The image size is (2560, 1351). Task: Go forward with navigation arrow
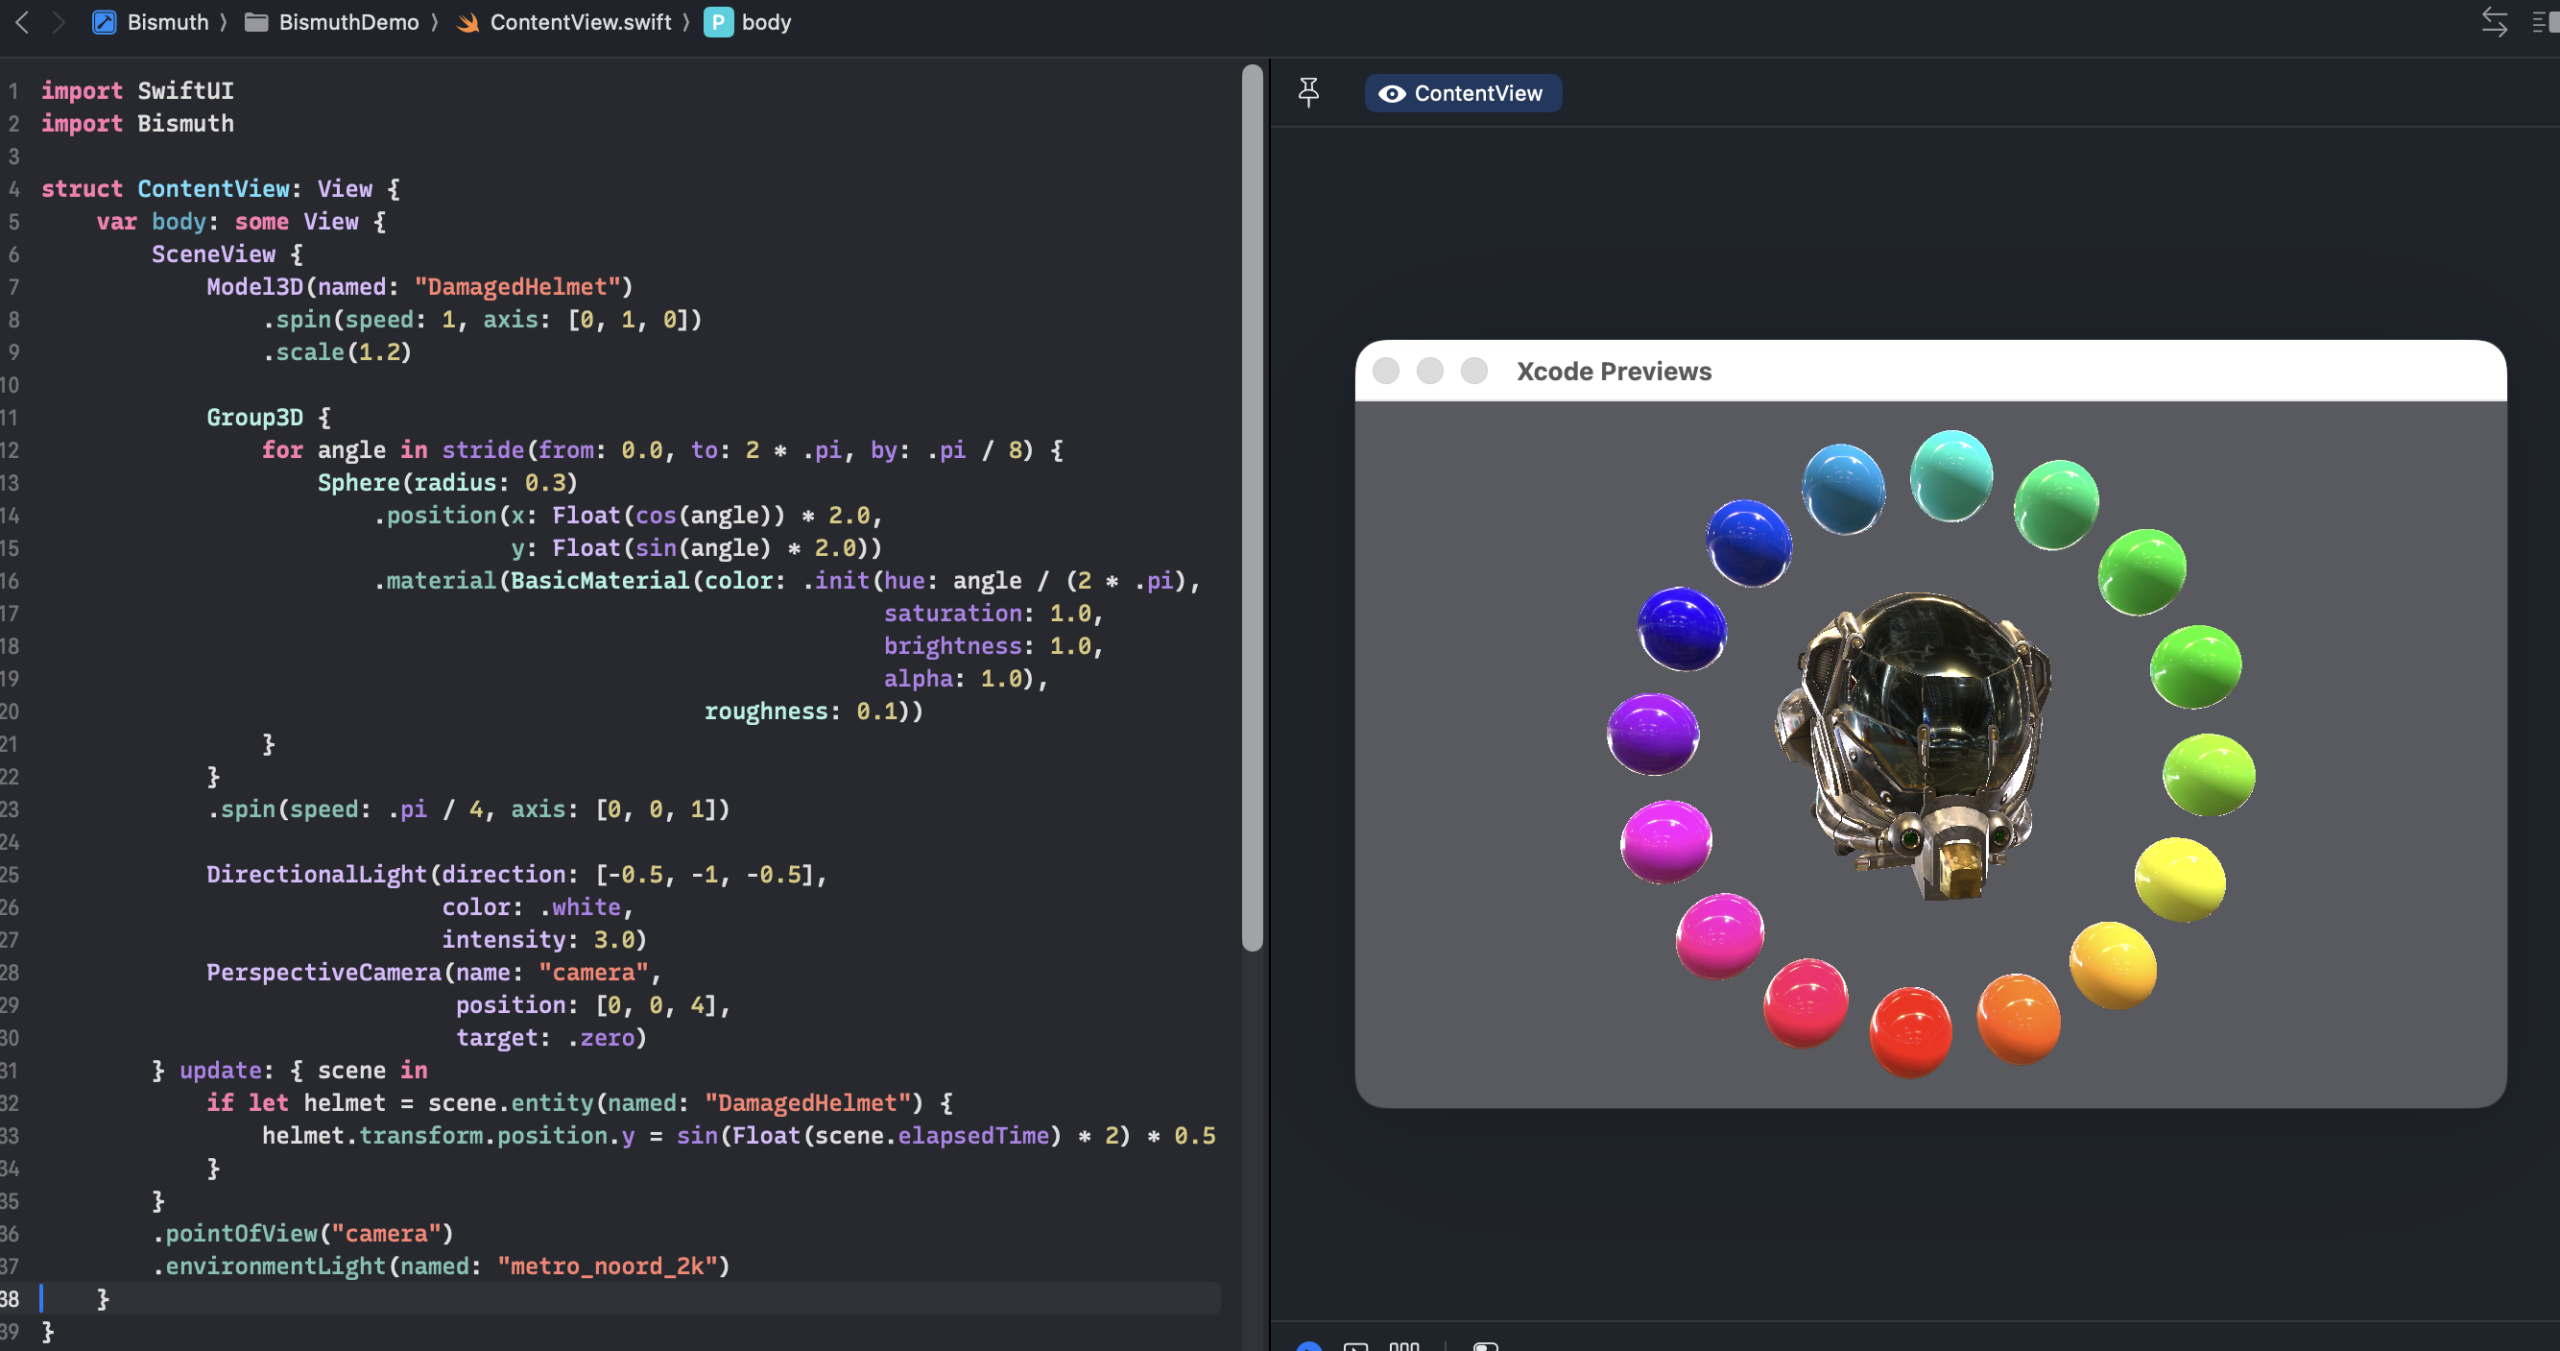[x=58, y=22]
